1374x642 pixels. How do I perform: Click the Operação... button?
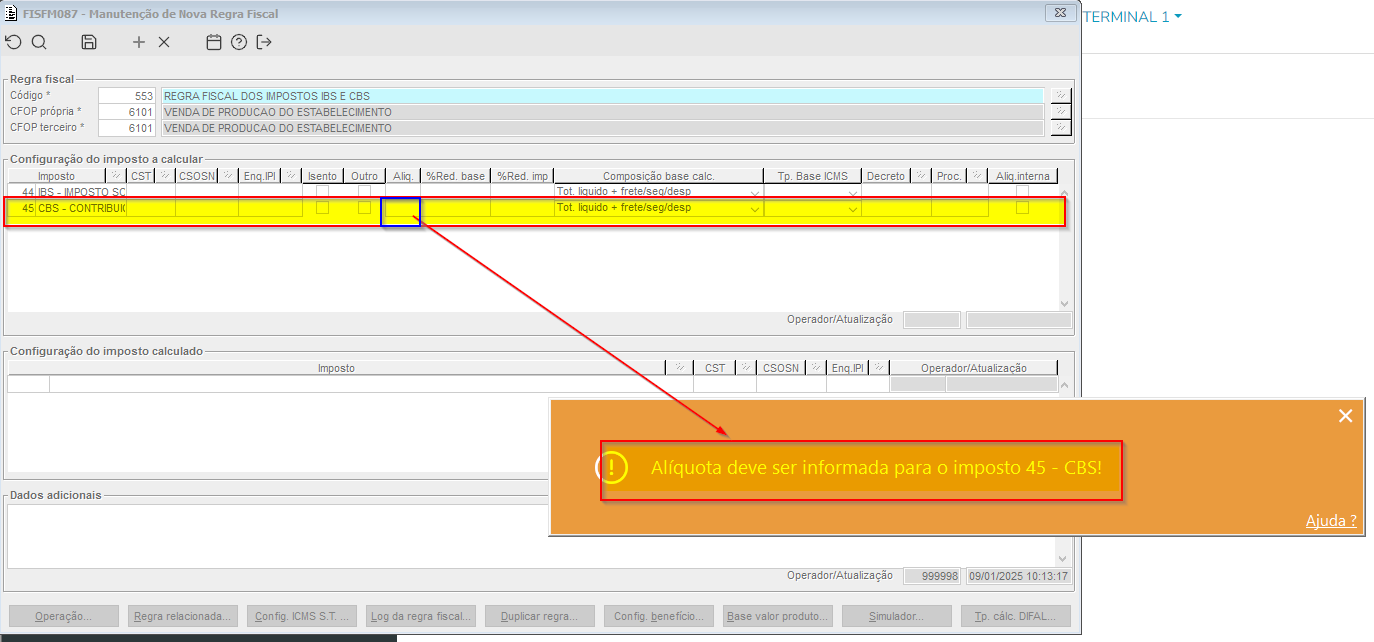63,616
